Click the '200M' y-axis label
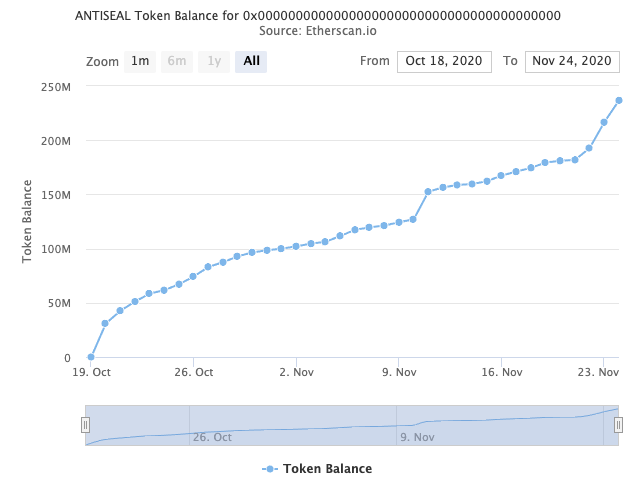The width and height of the screenshot is (633, 484). click(x=56, y=141)
